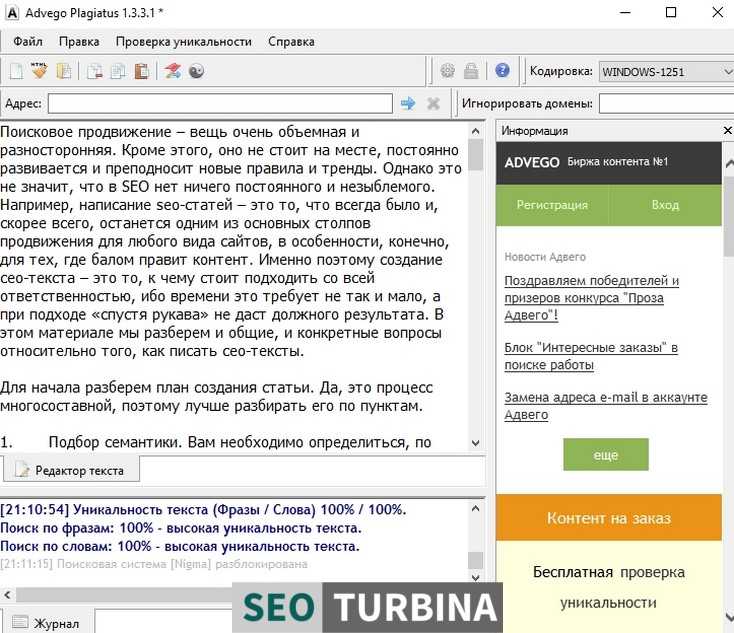Open the Файл menu
734x633 pixels.
(28, 42)
